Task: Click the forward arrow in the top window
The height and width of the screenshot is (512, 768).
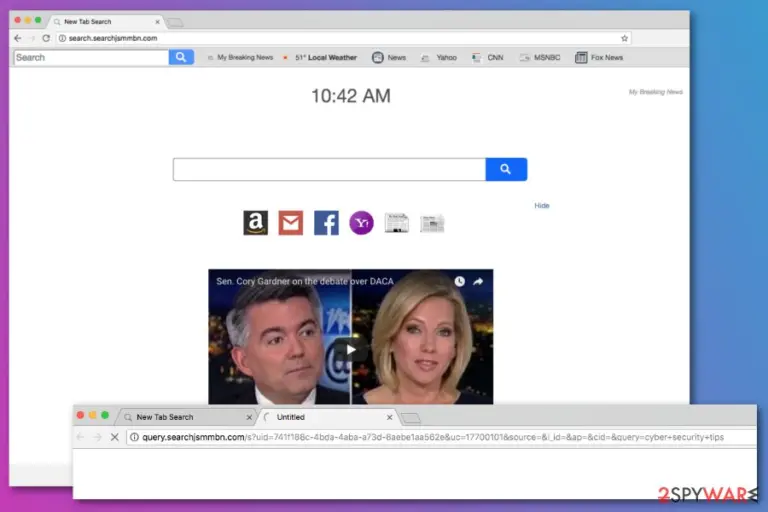Action: 32,38
